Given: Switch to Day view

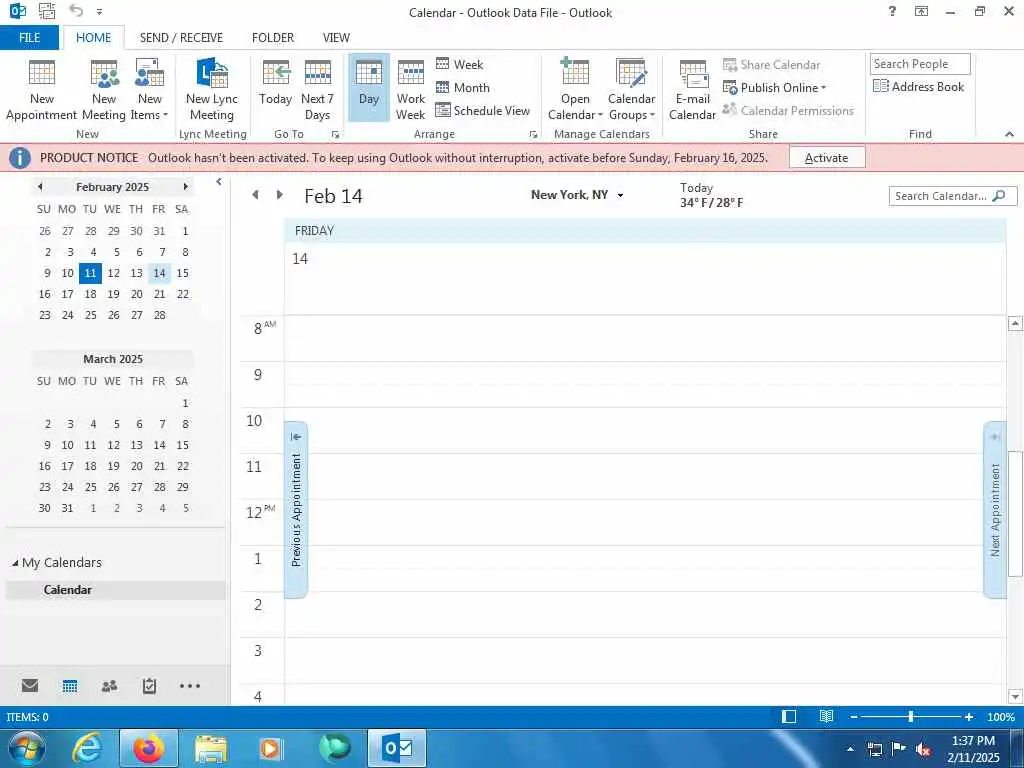Looking at the screenshot, I should click(369, 88).
